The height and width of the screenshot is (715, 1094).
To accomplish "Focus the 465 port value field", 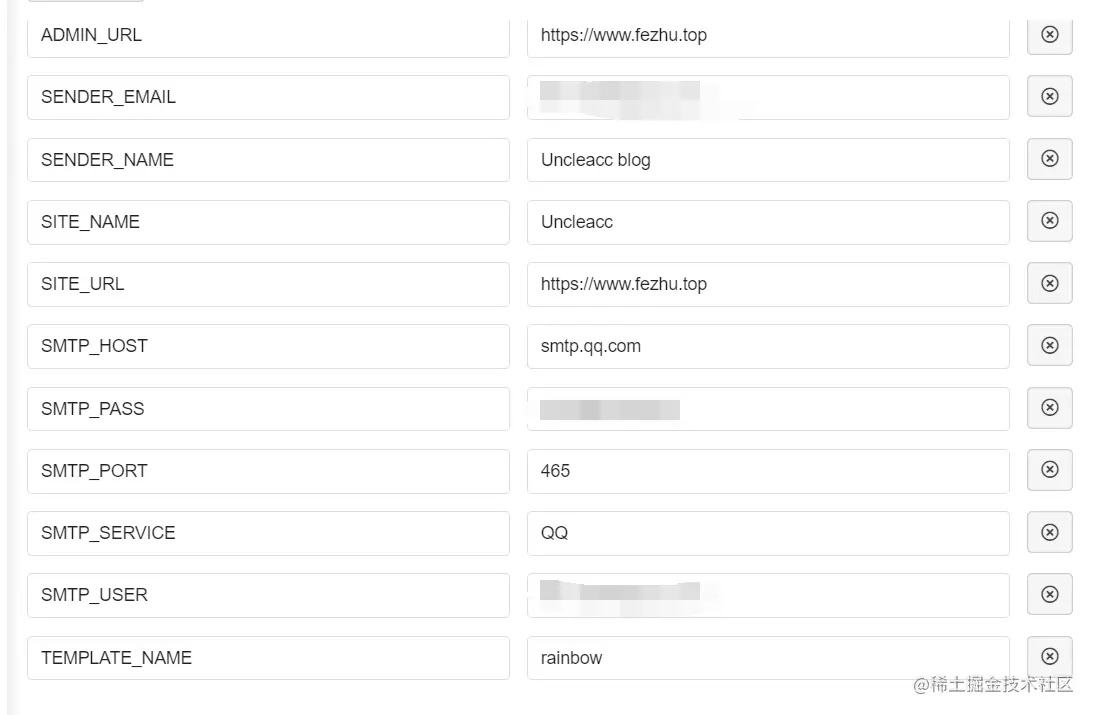I will [767, 471].
